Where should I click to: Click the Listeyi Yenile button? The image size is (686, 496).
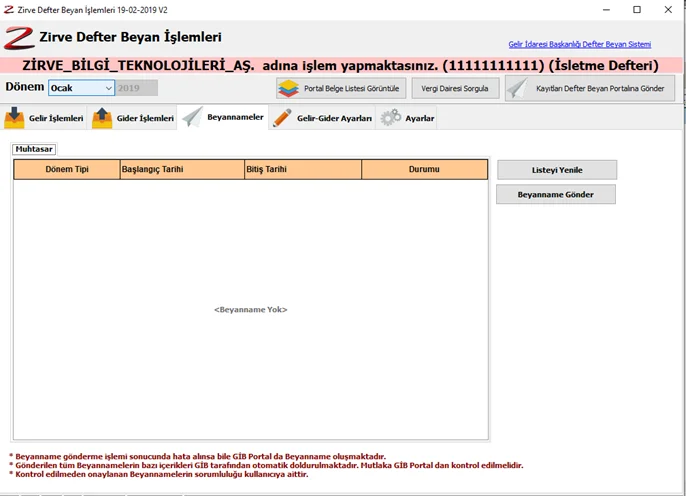click(557, 170)
